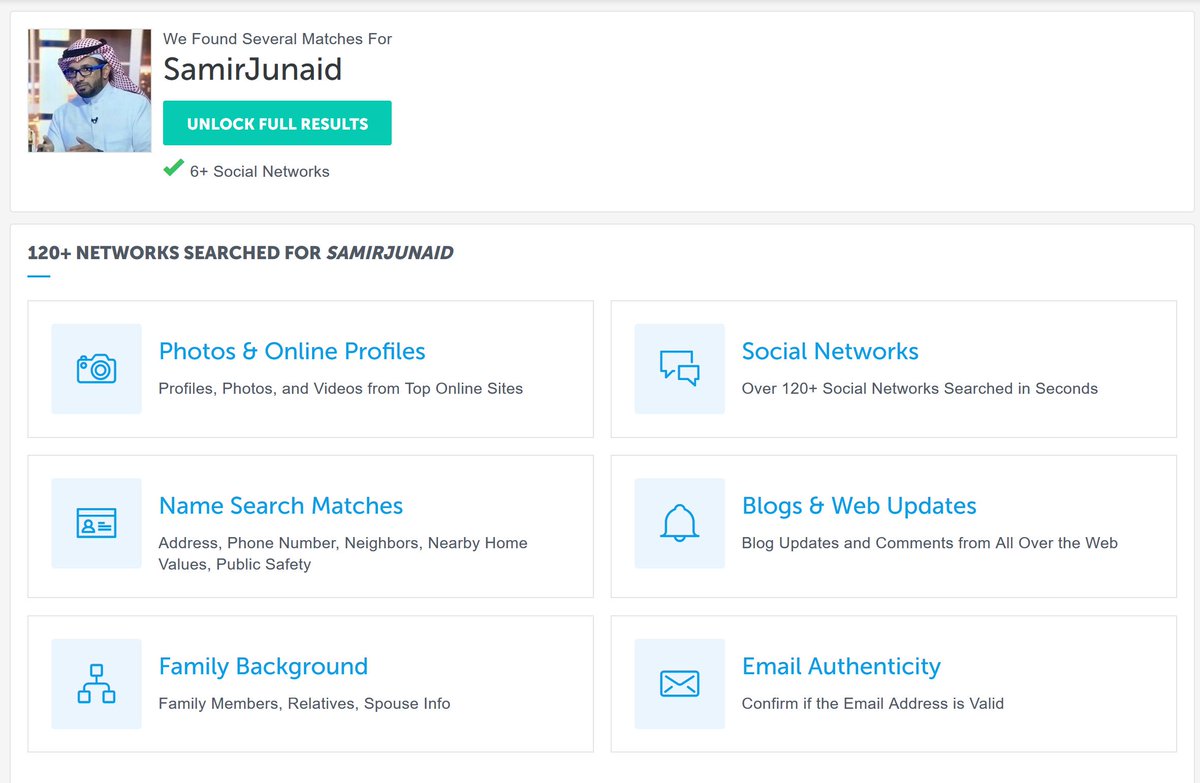Click the SamirJunaid name heading
Screen dimensions: 1200x783
(253, 70)
